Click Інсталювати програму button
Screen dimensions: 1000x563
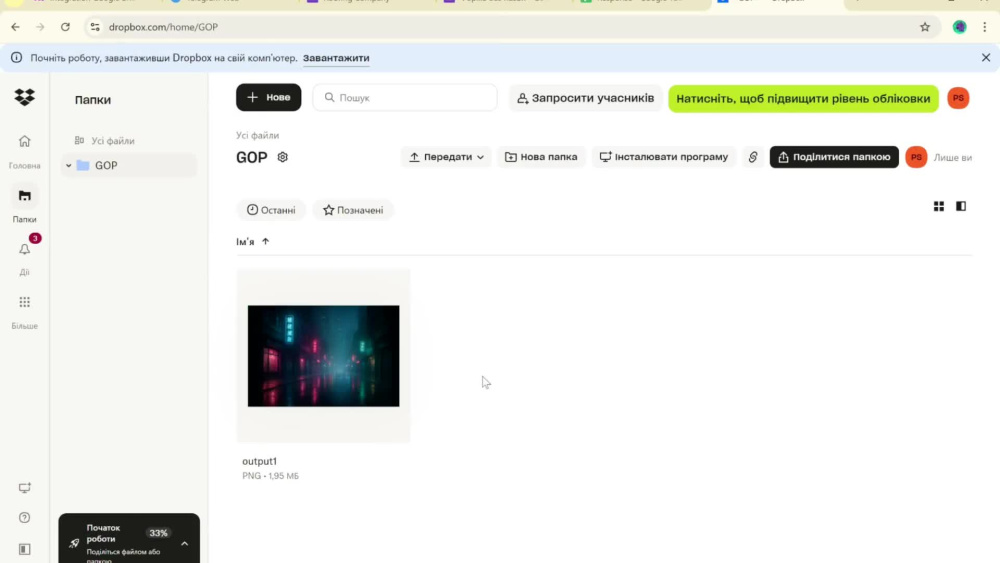[663, 157]
